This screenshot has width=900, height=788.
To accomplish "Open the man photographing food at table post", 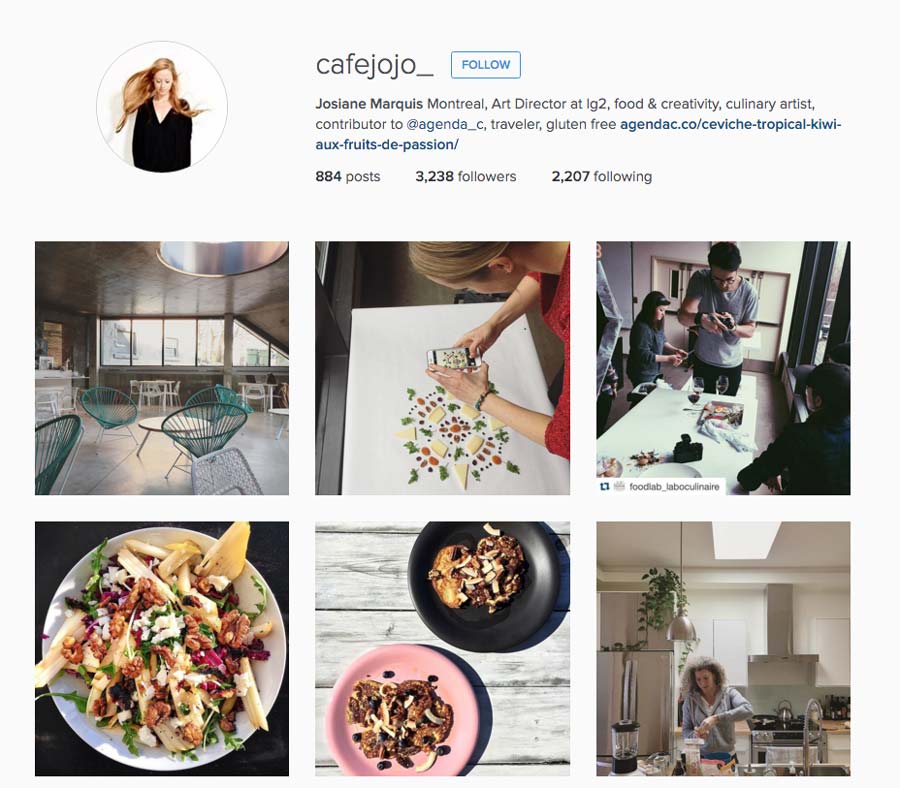I will (x=723, y=368).
